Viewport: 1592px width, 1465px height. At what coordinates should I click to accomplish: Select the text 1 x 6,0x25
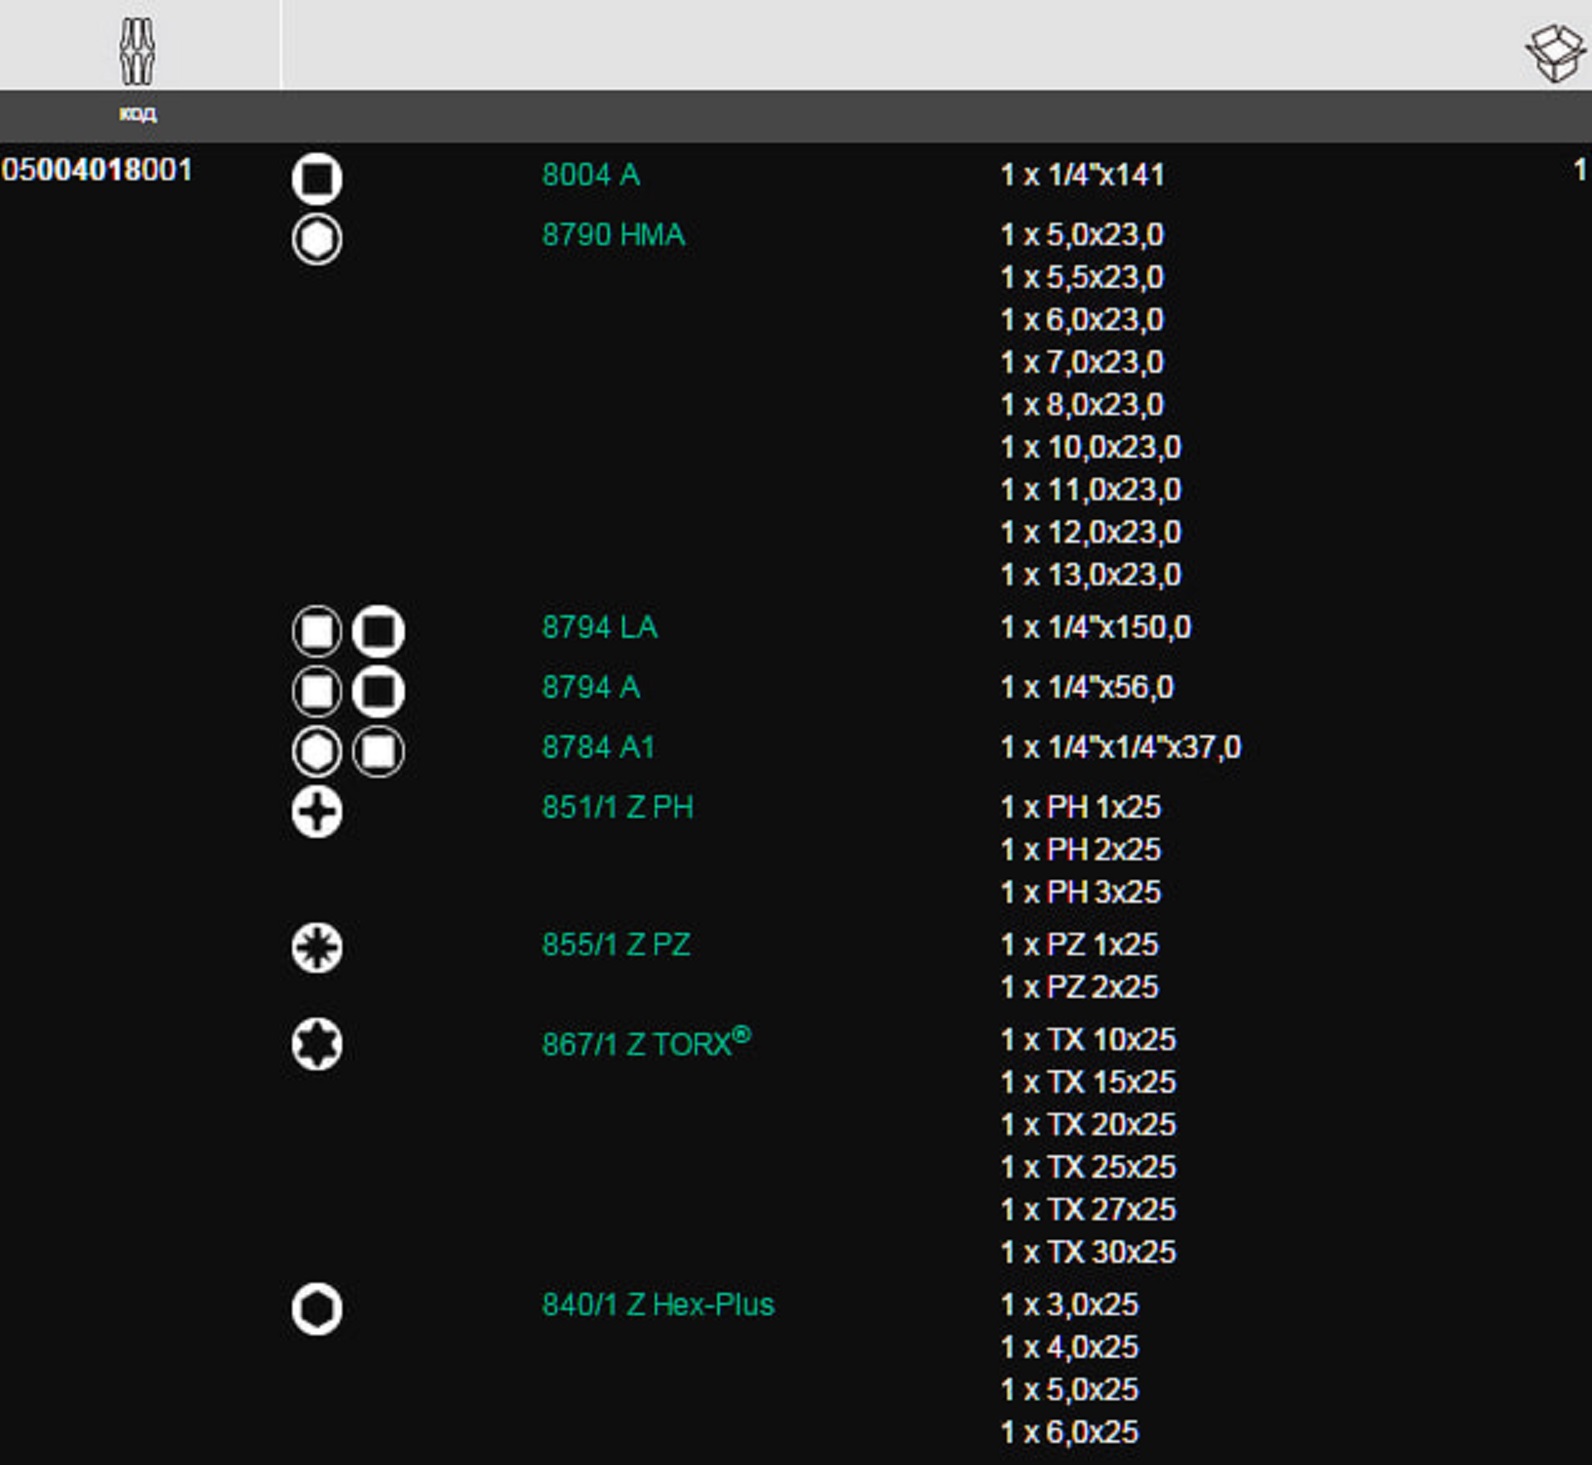pyautogui.click(x=1070, y=1432)
